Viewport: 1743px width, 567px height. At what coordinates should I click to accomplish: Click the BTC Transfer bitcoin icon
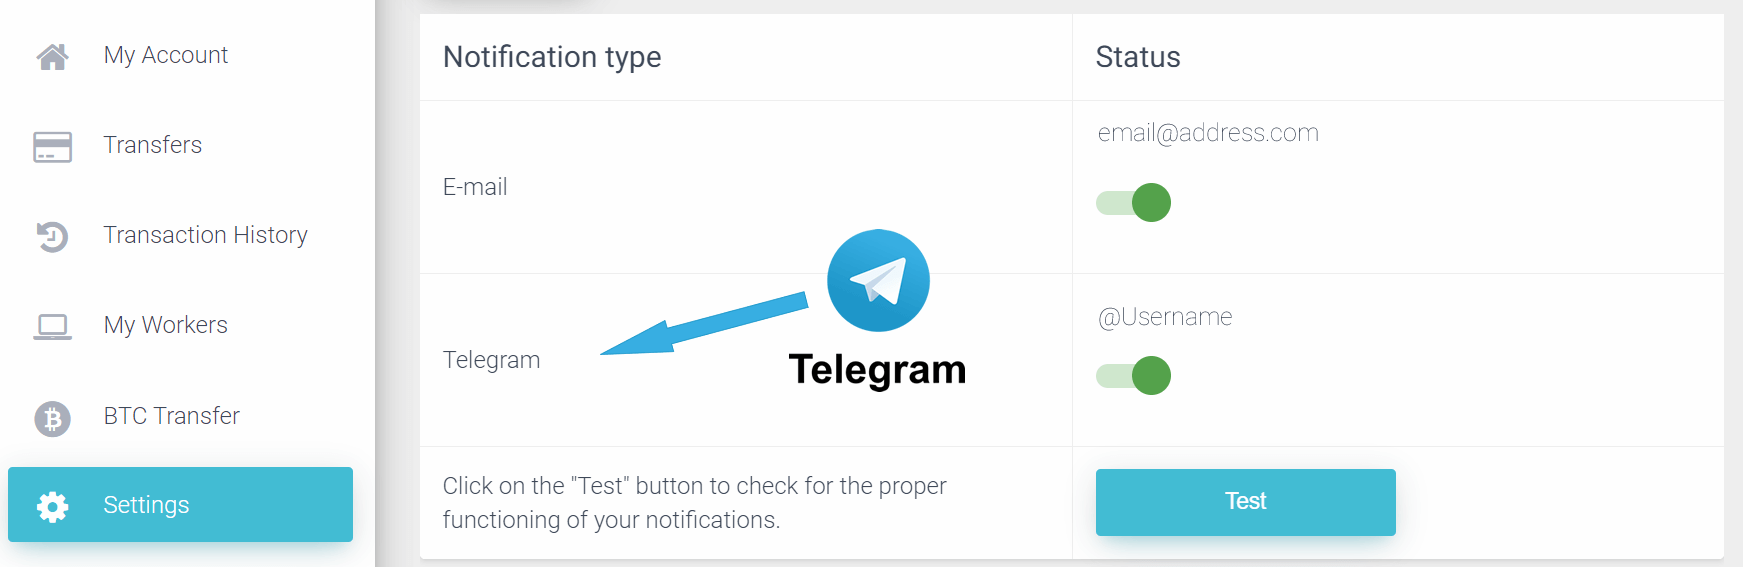[52, 418]
